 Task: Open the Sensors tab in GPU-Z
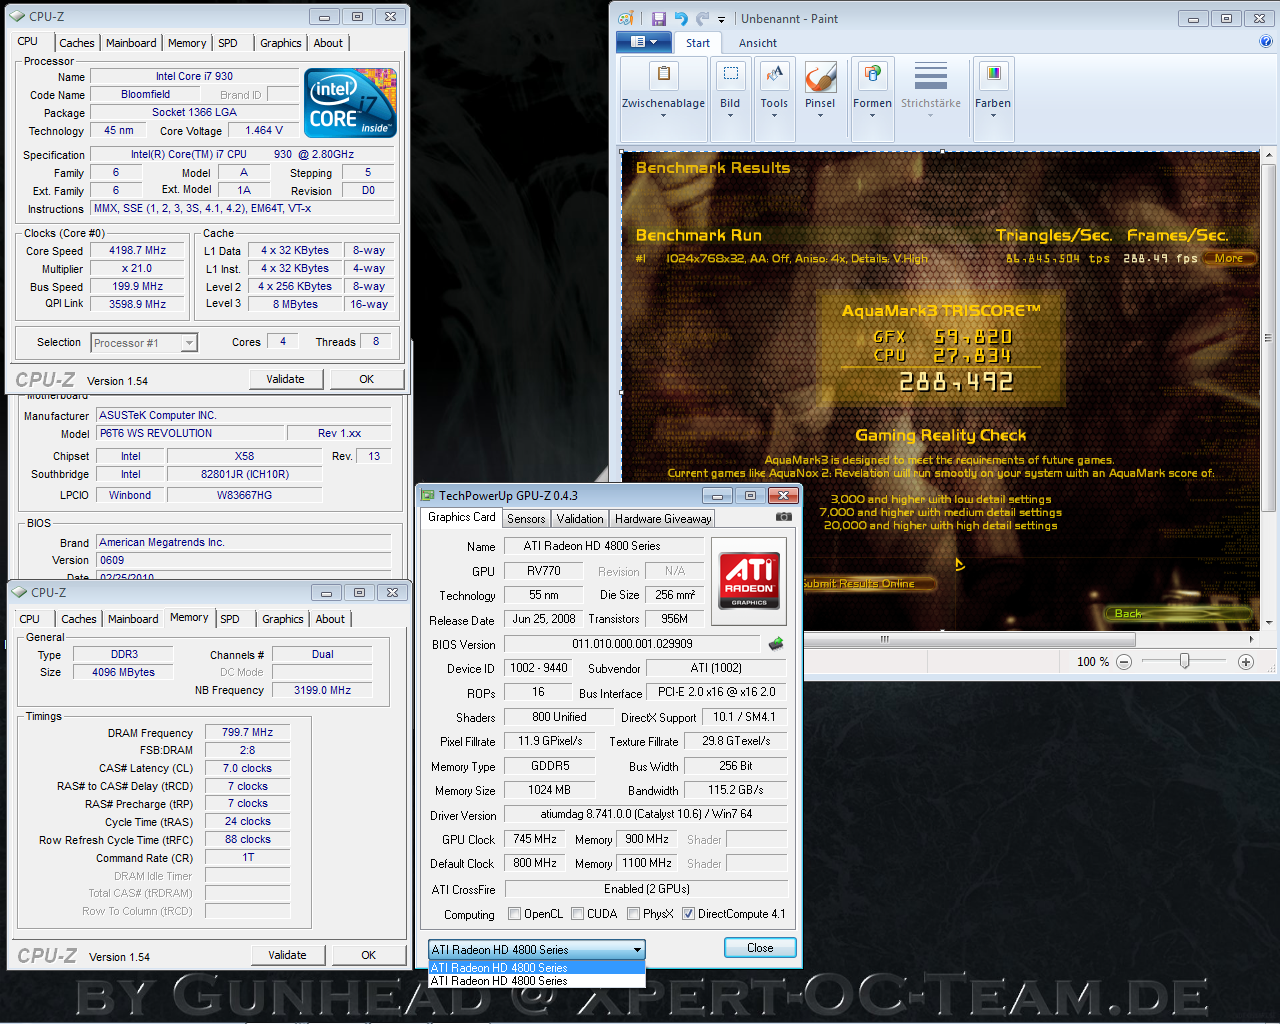click(x=526, y=518)
